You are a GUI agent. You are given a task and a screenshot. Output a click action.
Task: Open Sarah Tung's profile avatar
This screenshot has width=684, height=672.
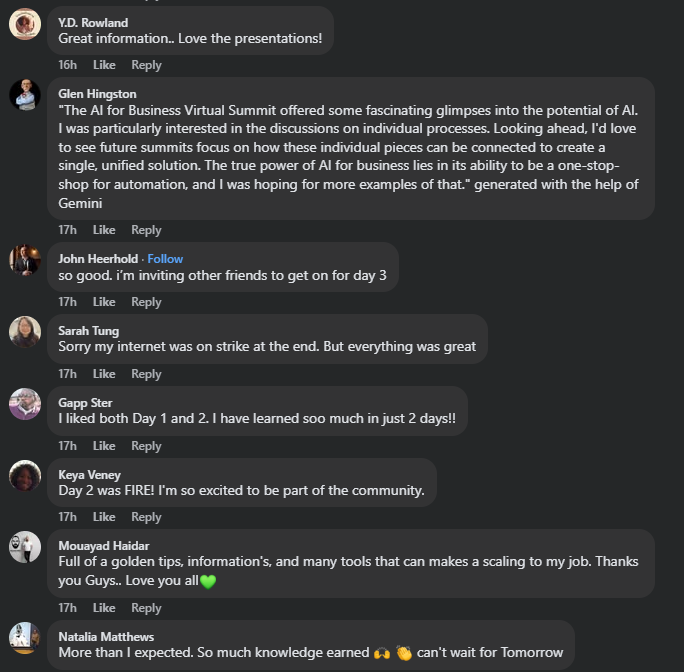tap(24, 331)
